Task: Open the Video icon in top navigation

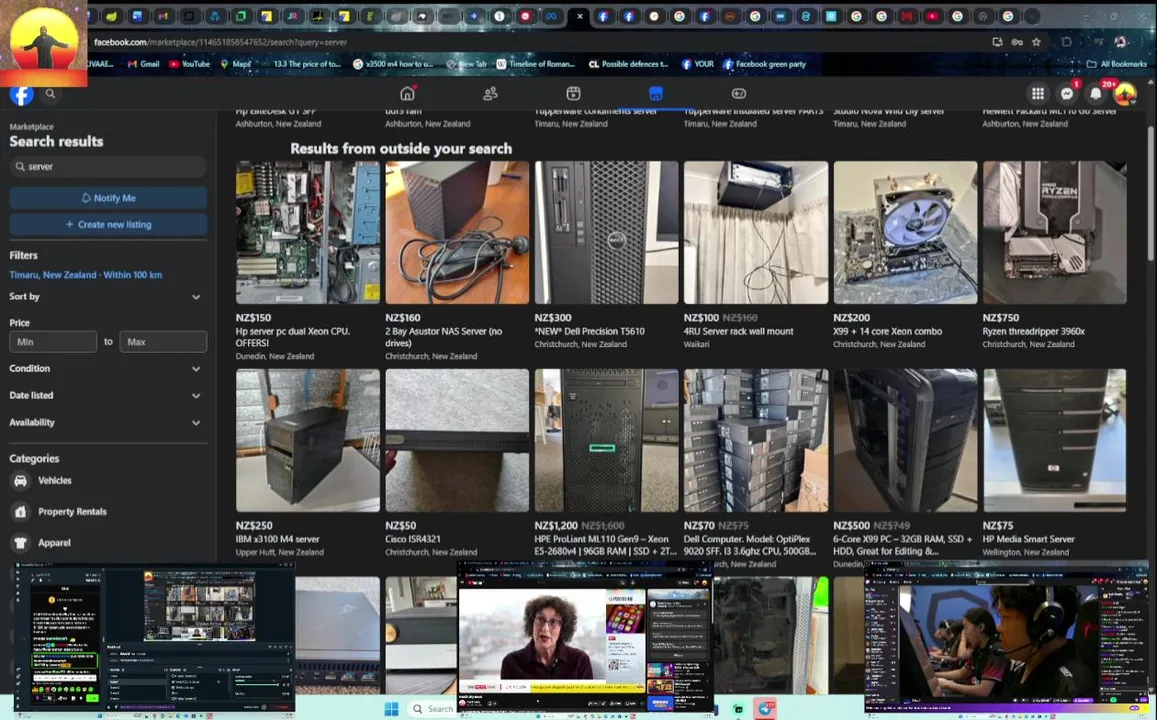Action: coord(573,94)
